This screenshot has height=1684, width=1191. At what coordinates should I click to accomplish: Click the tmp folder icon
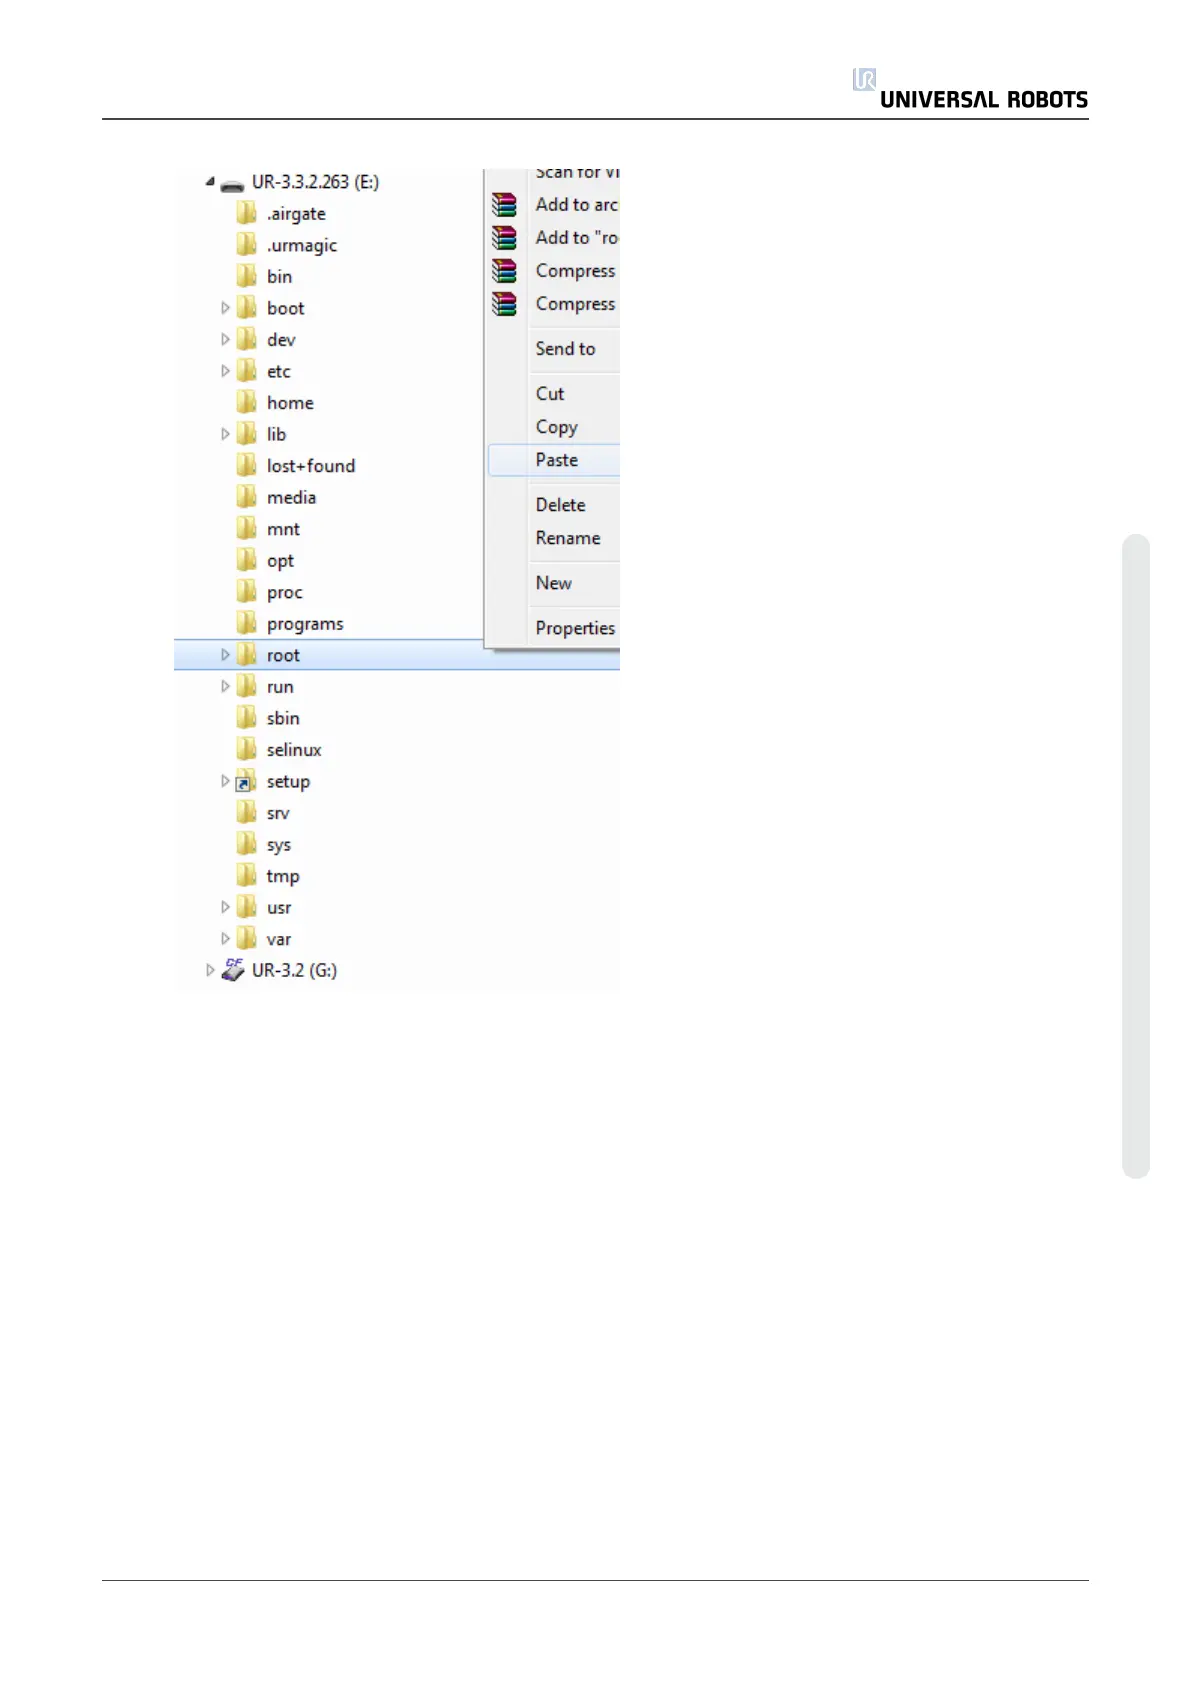click(x=246, y=876)
